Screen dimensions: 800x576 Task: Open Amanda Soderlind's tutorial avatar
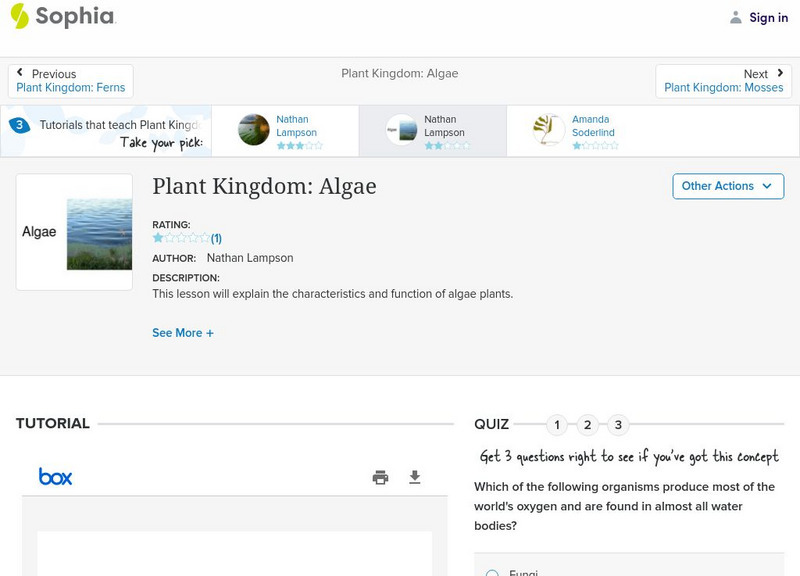[548, 130]
